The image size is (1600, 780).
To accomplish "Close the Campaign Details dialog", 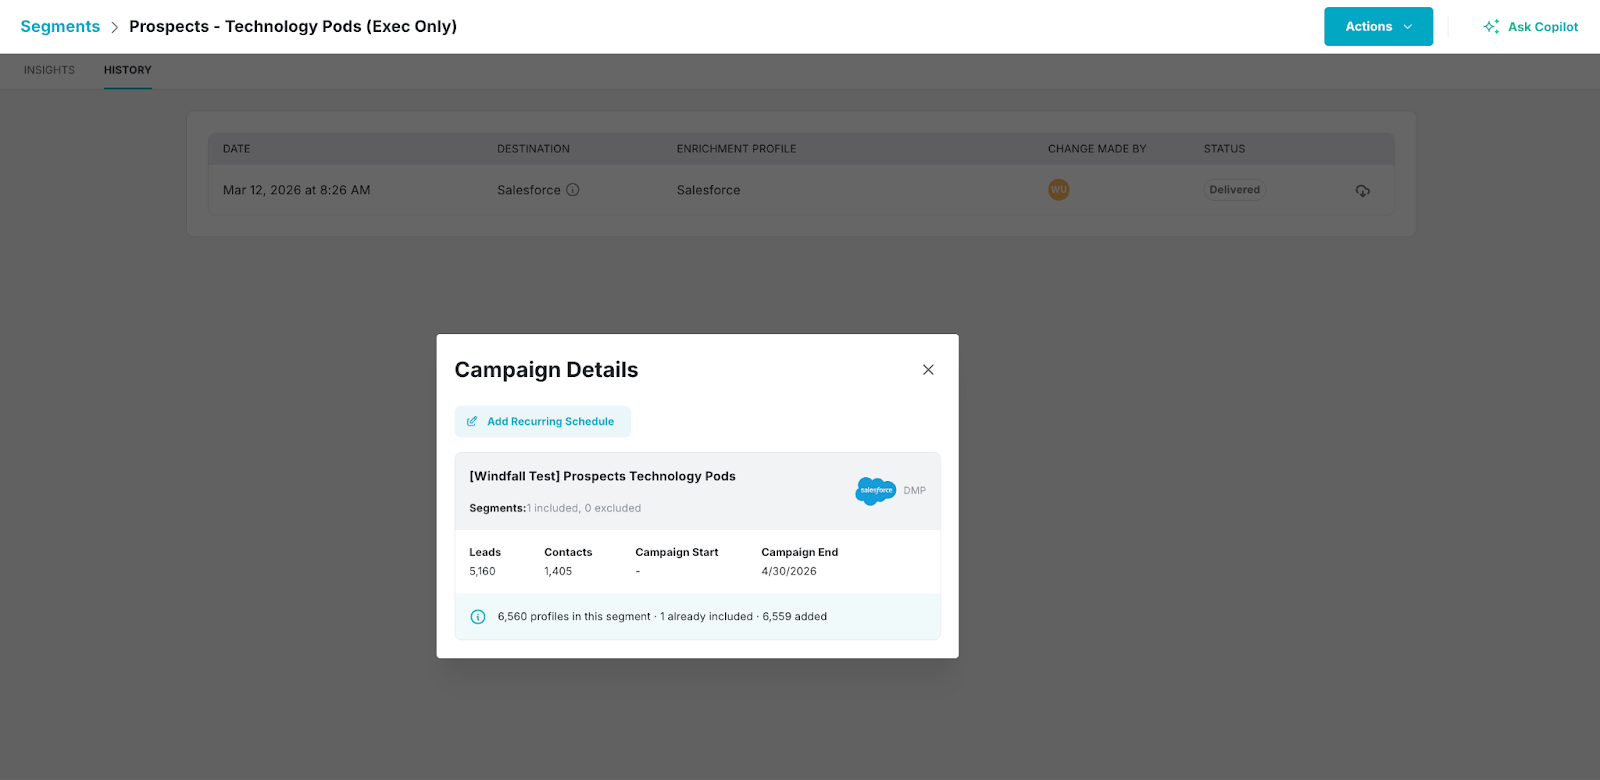I will point(928,370).
